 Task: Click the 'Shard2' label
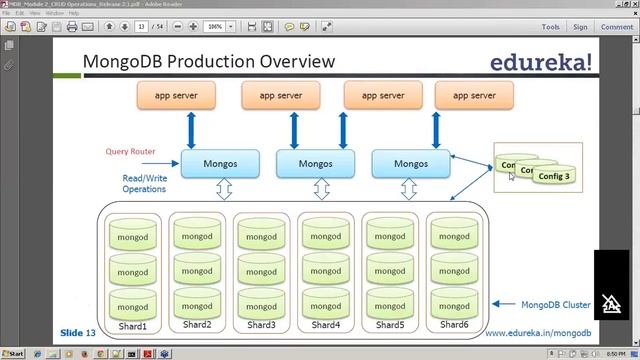coord(197,324)
